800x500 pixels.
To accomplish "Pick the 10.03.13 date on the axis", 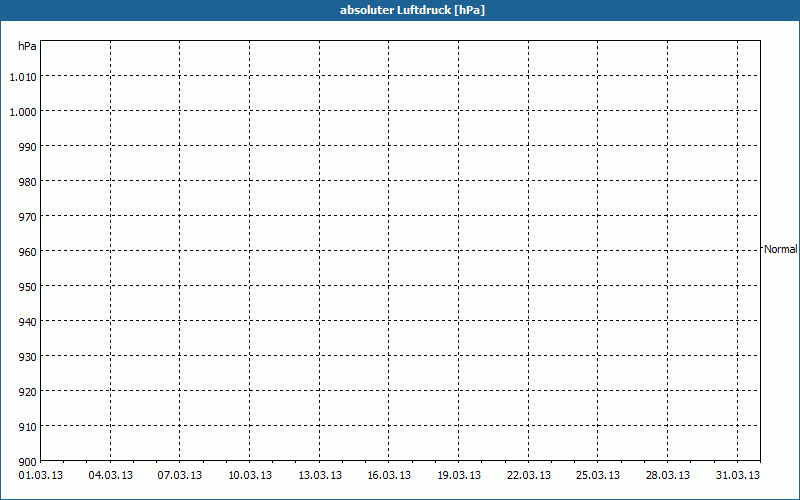I will (250, 476).
